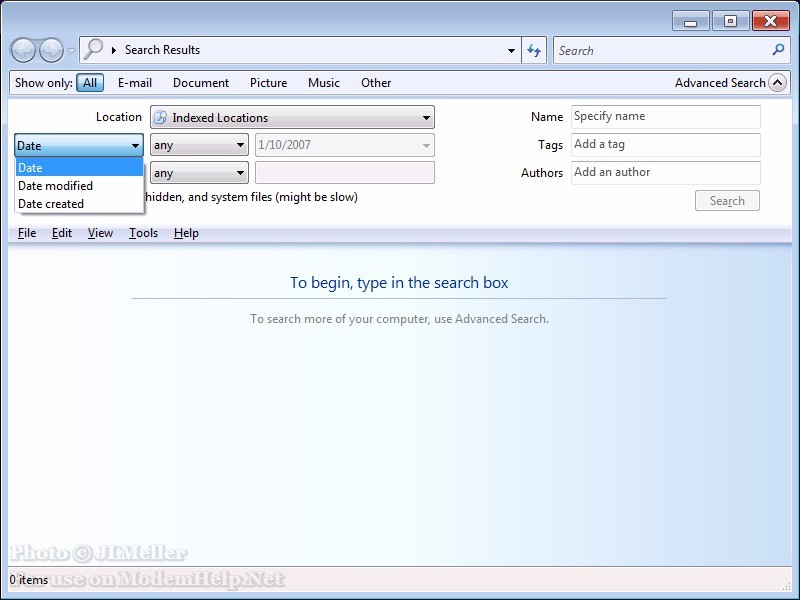Open the recent pages arrow beside Forward
Viewport: 800px width, 600px height.
(x=71, y=51)
